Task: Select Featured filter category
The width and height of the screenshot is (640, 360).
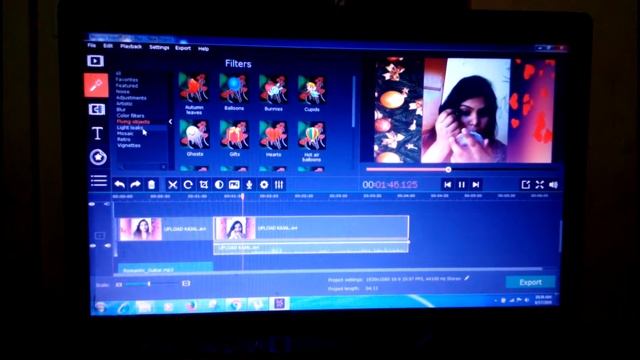Action: click(x=127, y=86)
